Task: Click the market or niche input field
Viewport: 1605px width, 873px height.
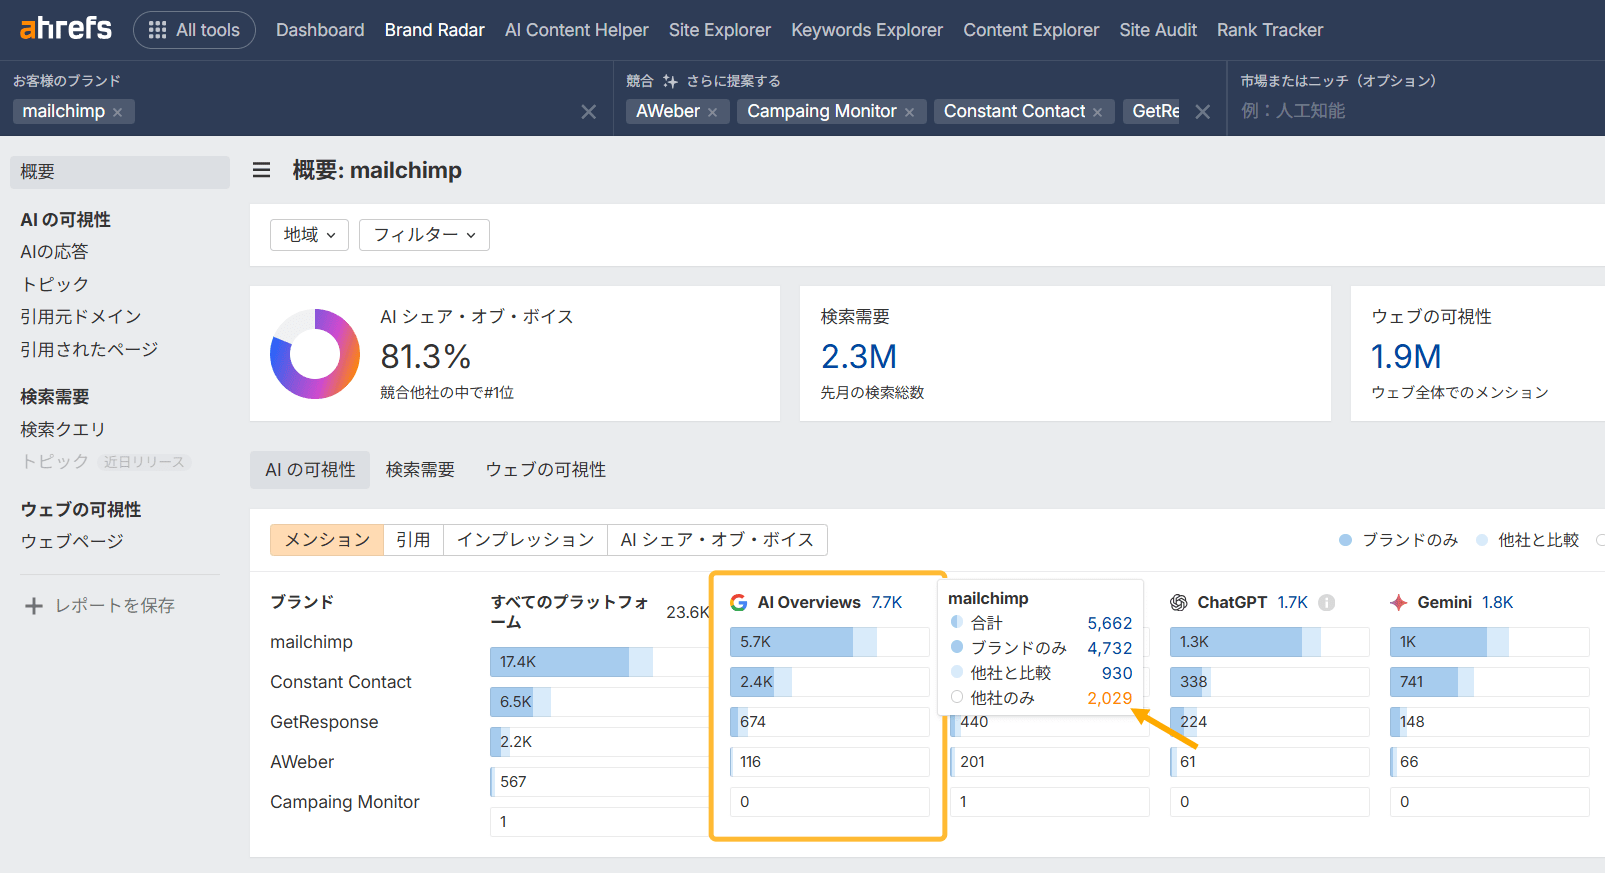Action: 1418,111
